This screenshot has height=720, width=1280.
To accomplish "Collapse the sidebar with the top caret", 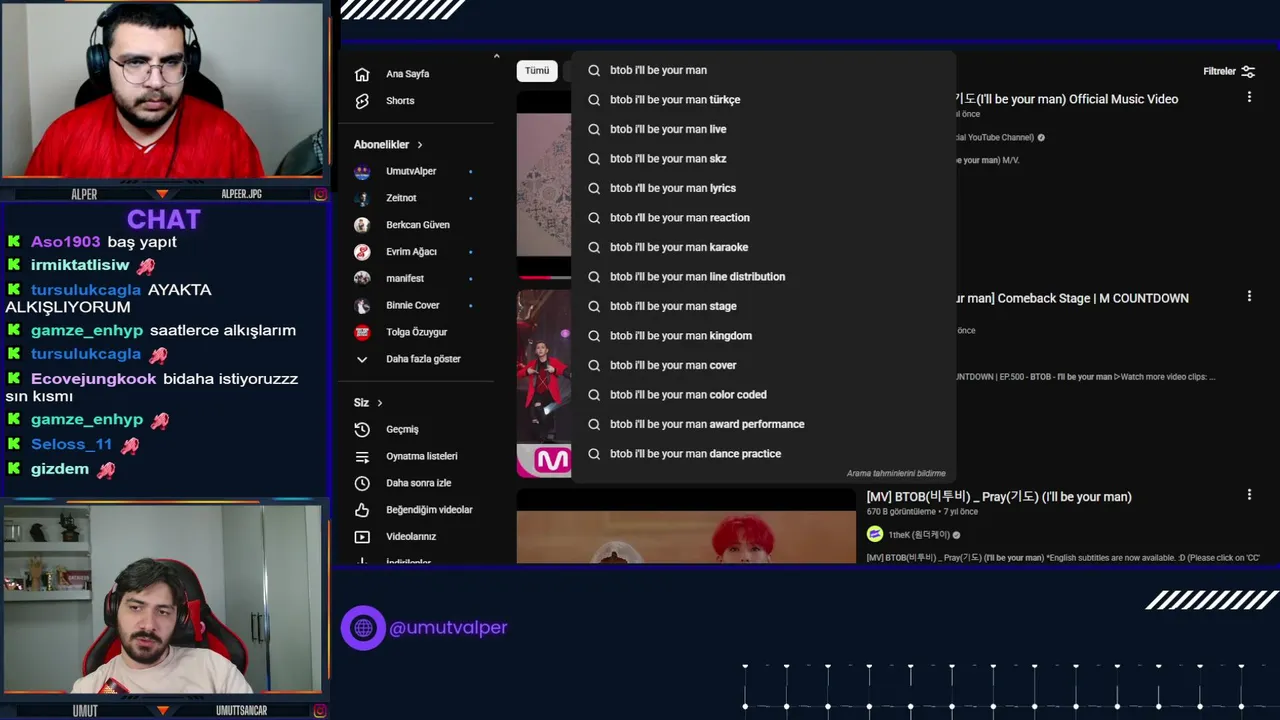I will click(x=496, y=56).
